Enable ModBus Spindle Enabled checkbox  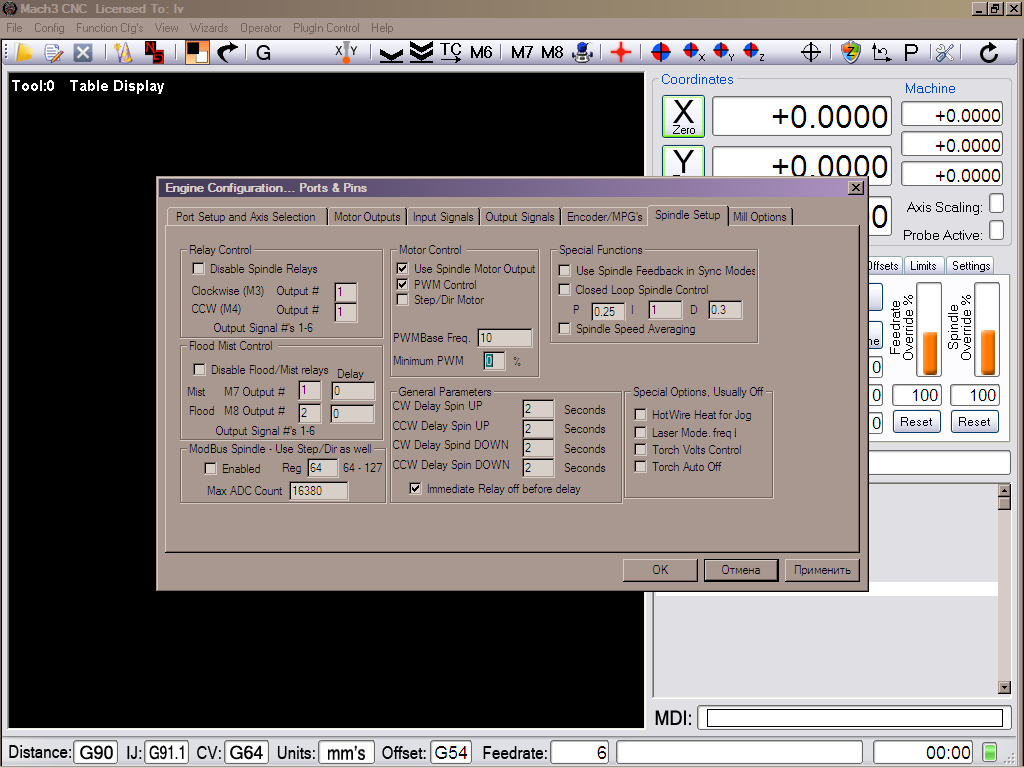point(210,468)
